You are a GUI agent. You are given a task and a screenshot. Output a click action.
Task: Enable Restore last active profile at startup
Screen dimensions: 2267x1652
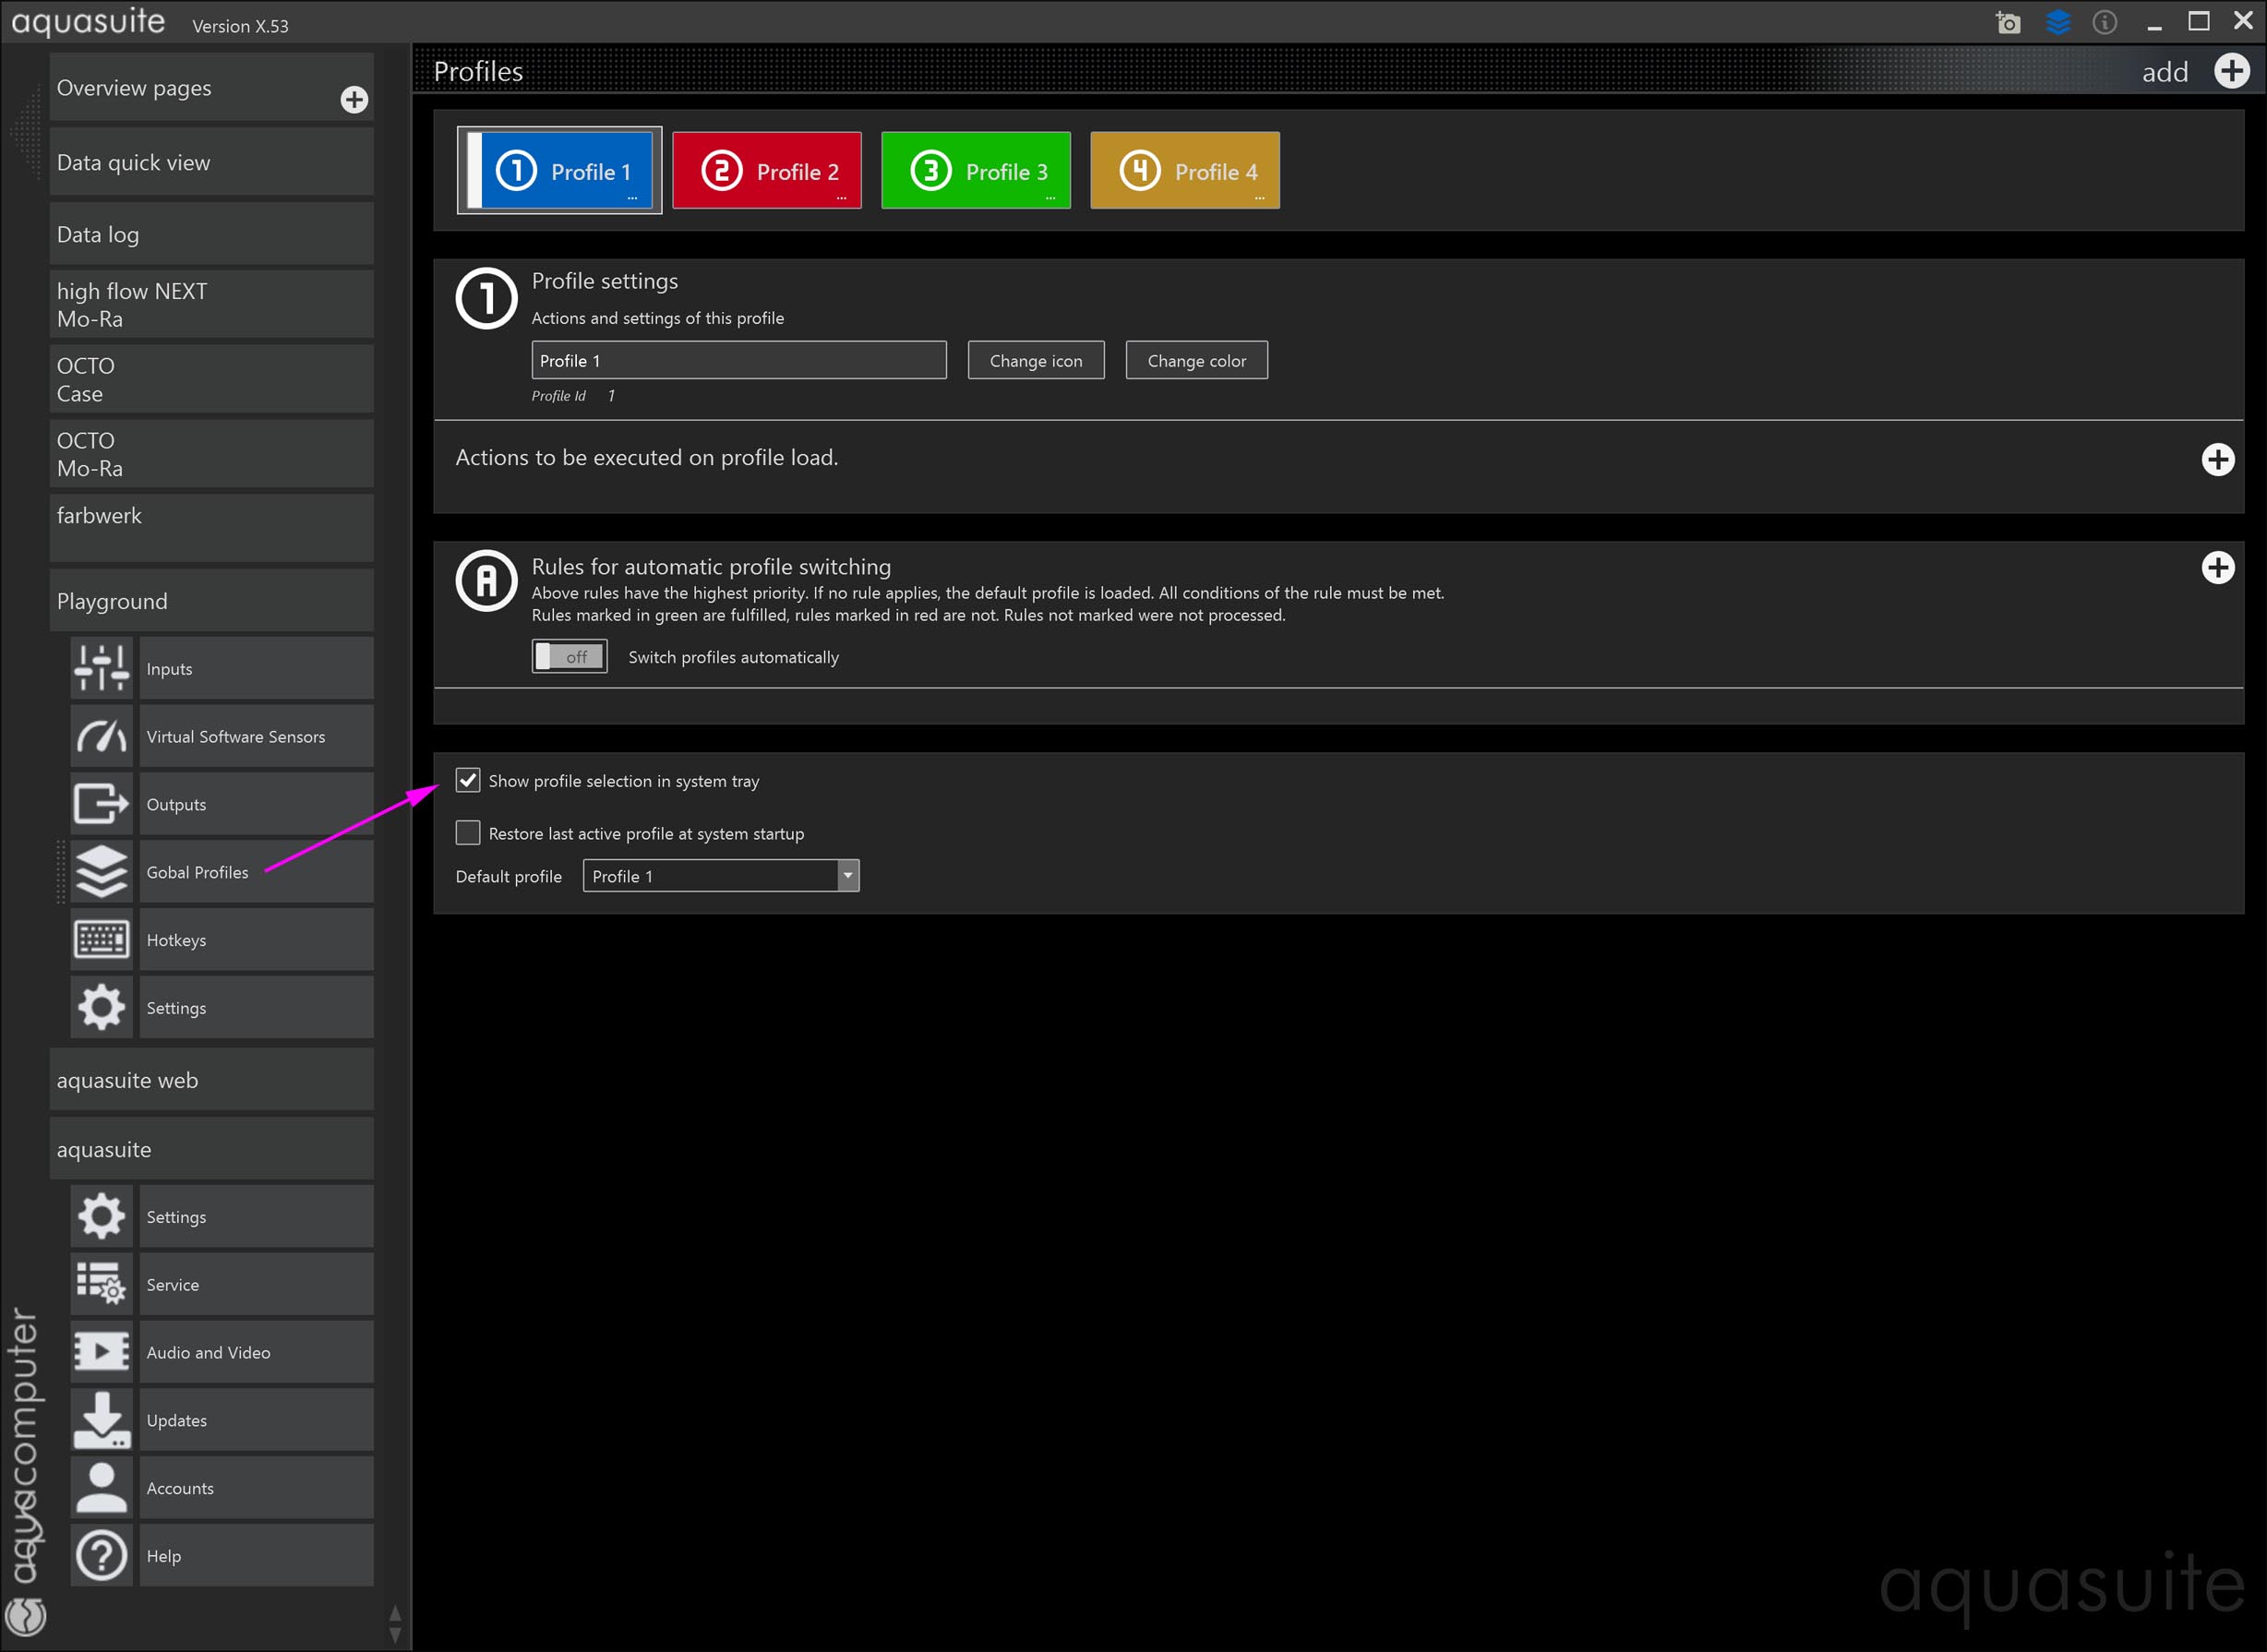468,833
